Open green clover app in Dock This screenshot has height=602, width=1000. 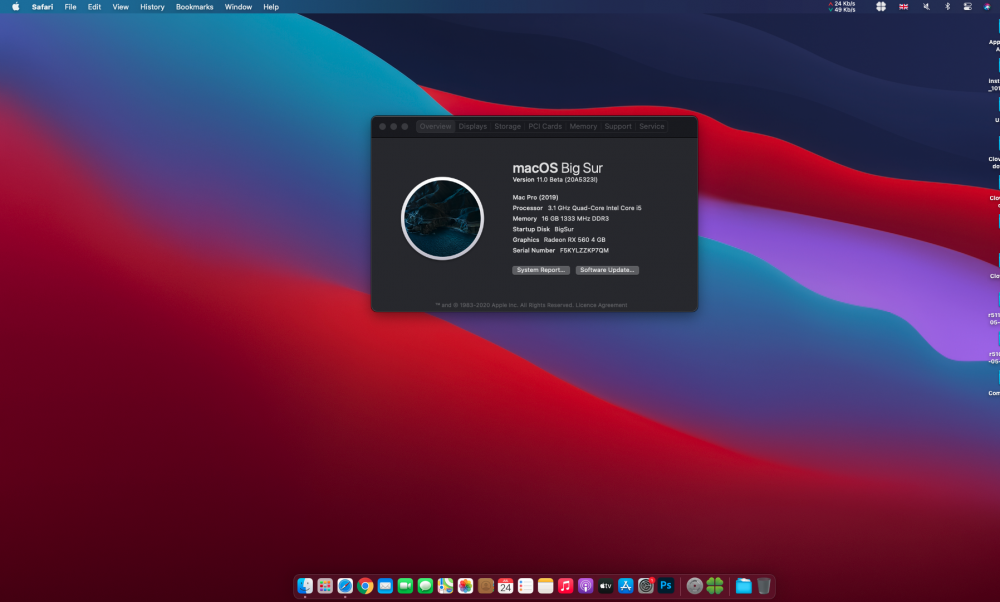point(715,585)
